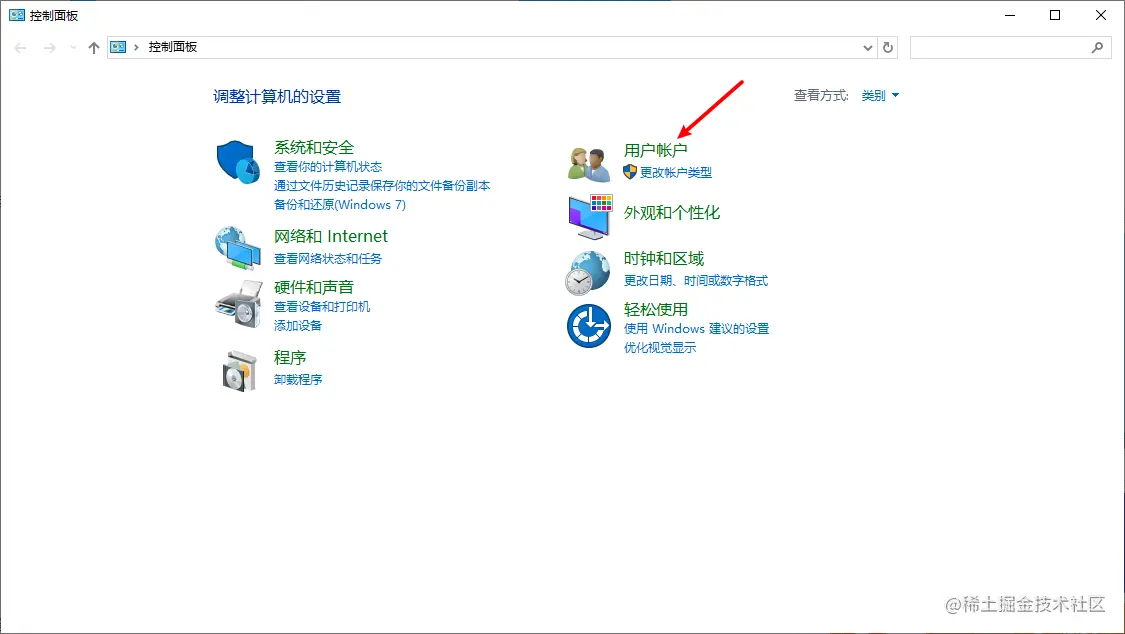1125x634 pixels.
Task: Click the 更改帐户类型 link
Action: click(x=676, y=172)
